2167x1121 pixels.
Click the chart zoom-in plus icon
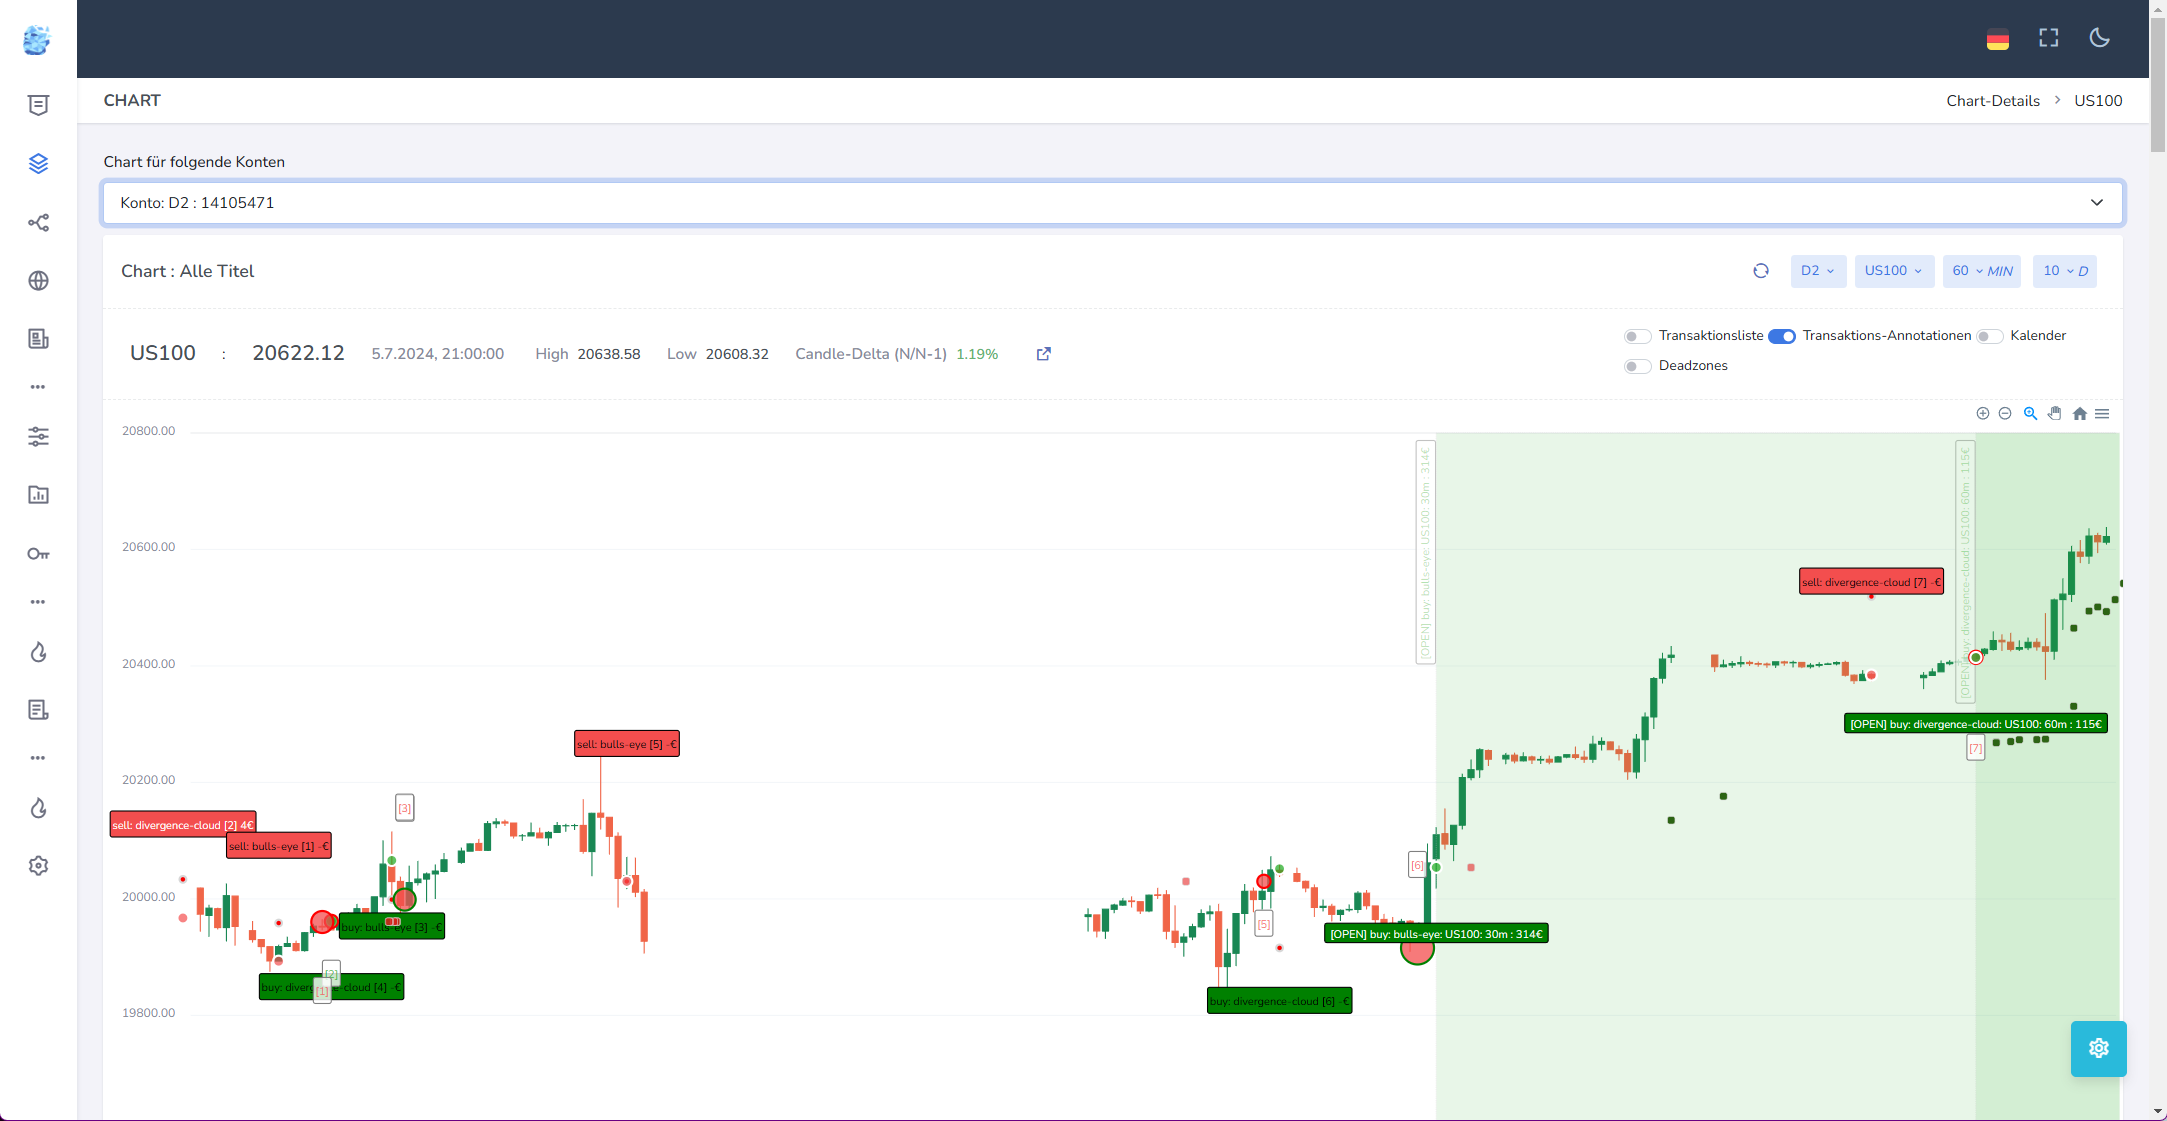[x=1983, y=414]
